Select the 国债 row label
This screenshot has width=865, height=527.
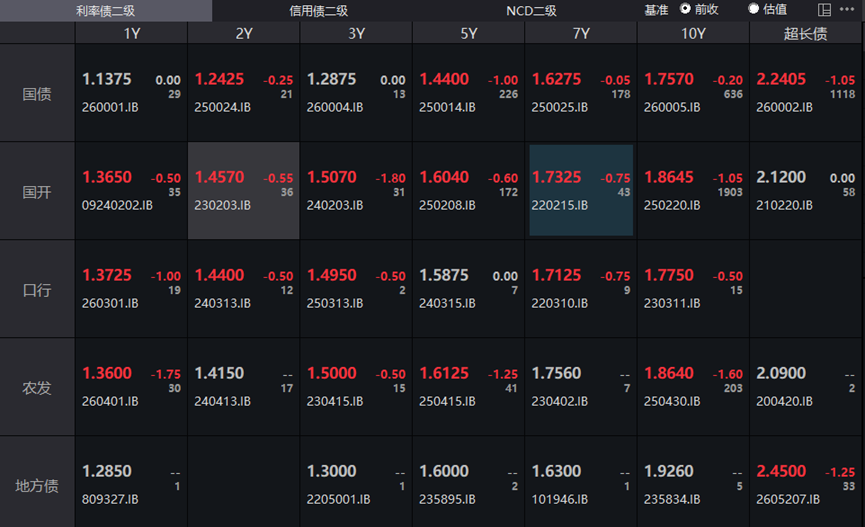click(37, 94)
